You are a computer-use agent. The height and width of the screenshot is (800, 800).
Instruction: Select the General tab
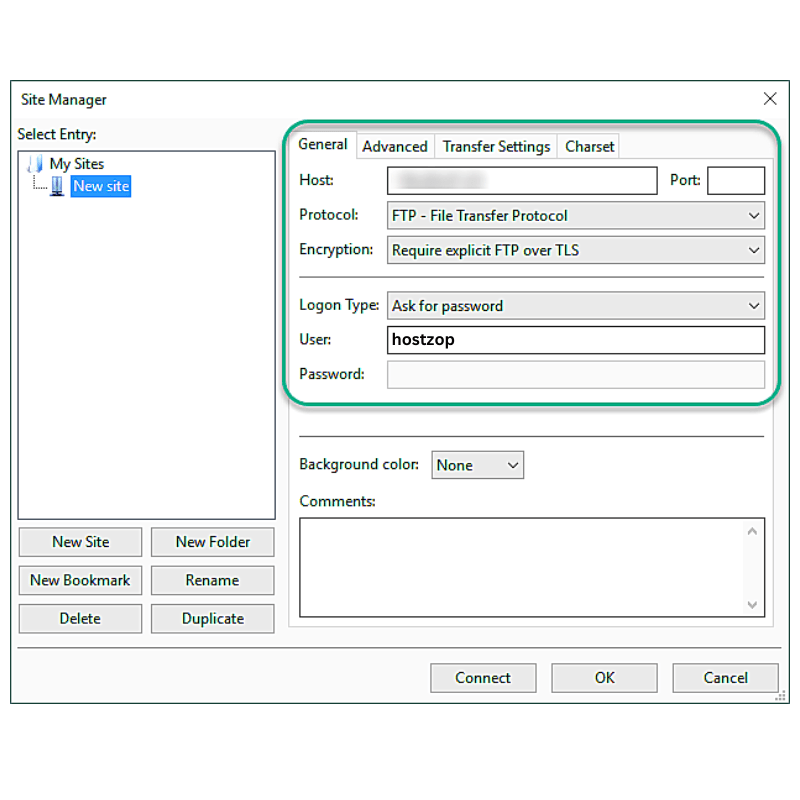click(x=323, y=144)
